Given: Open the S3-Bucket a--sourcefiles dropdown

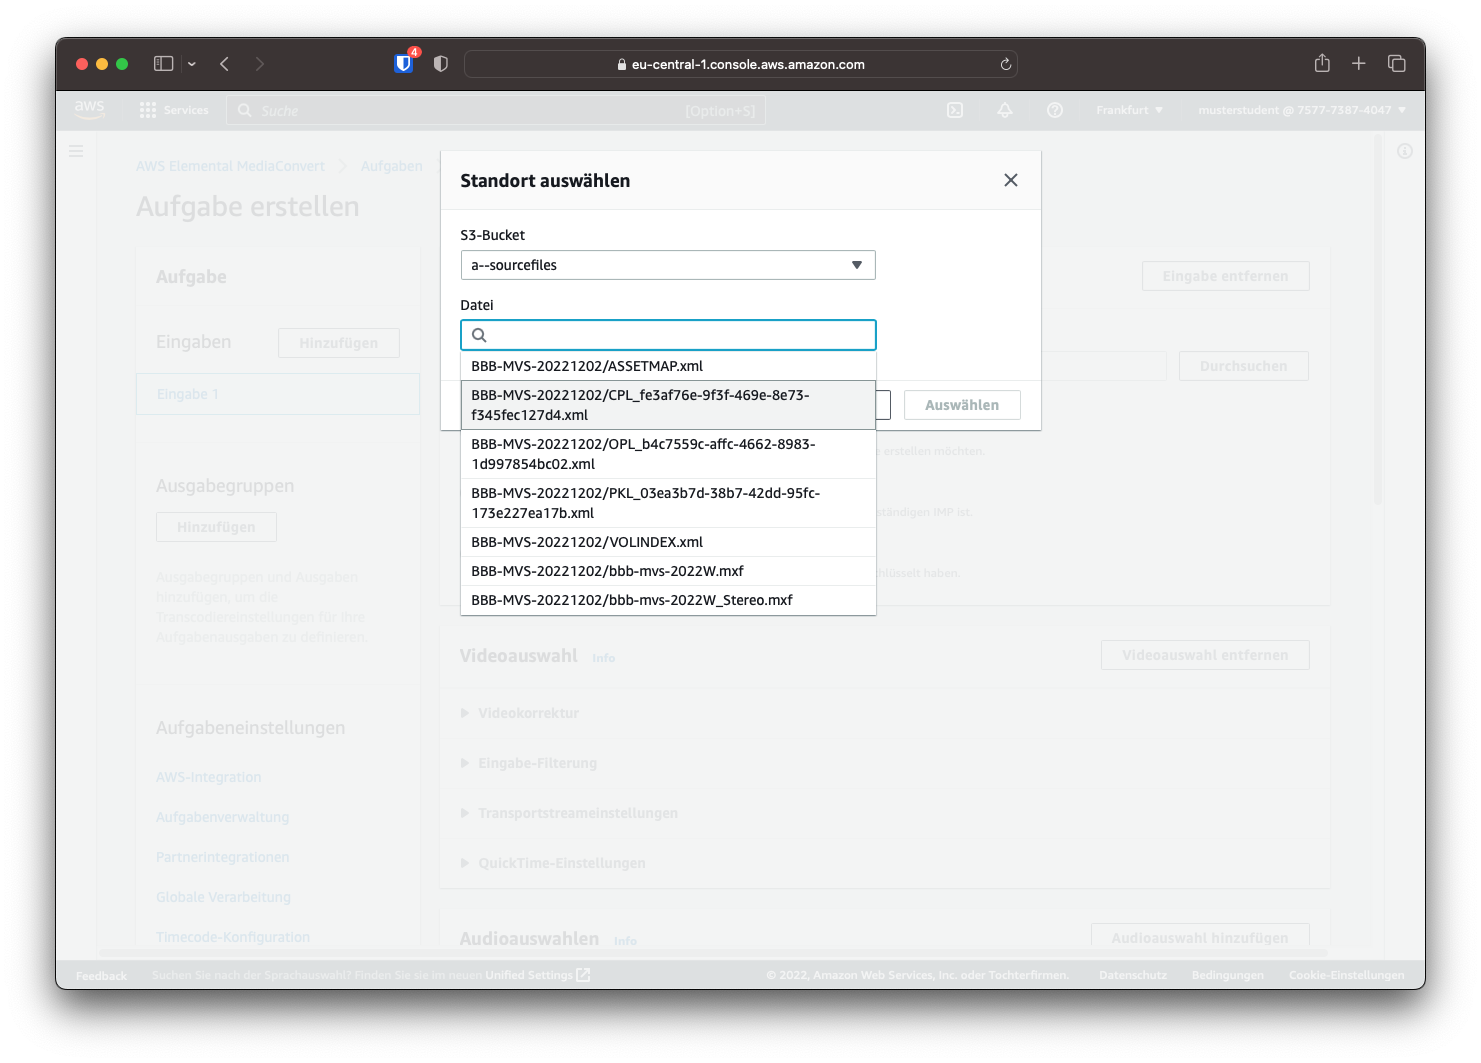Looking at the screenshot, I should (x=668, y=265).
